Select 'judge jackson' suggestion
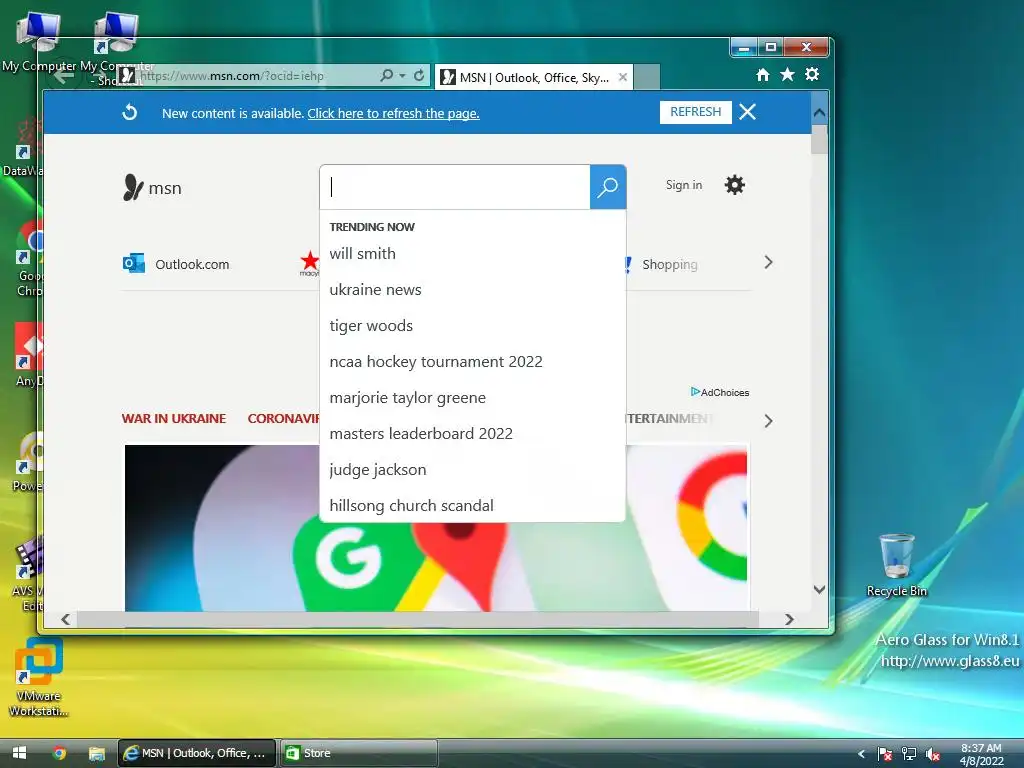This screenshot has height=768, width=1024. (472, 469)
